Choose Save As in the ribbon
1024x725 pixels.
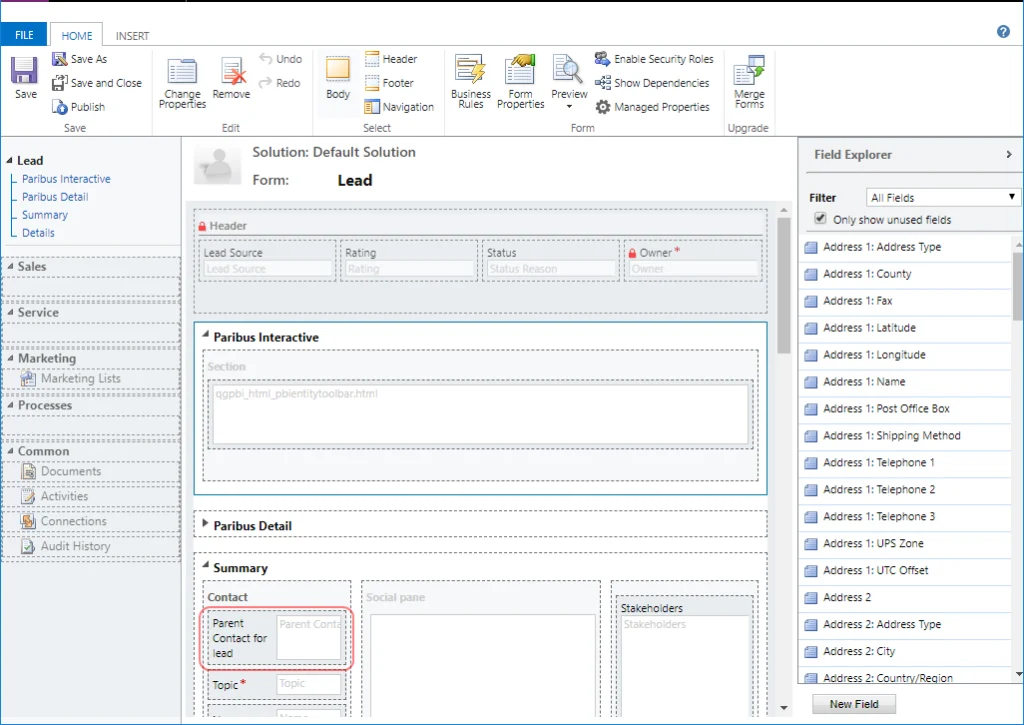[x=80, y=59]
